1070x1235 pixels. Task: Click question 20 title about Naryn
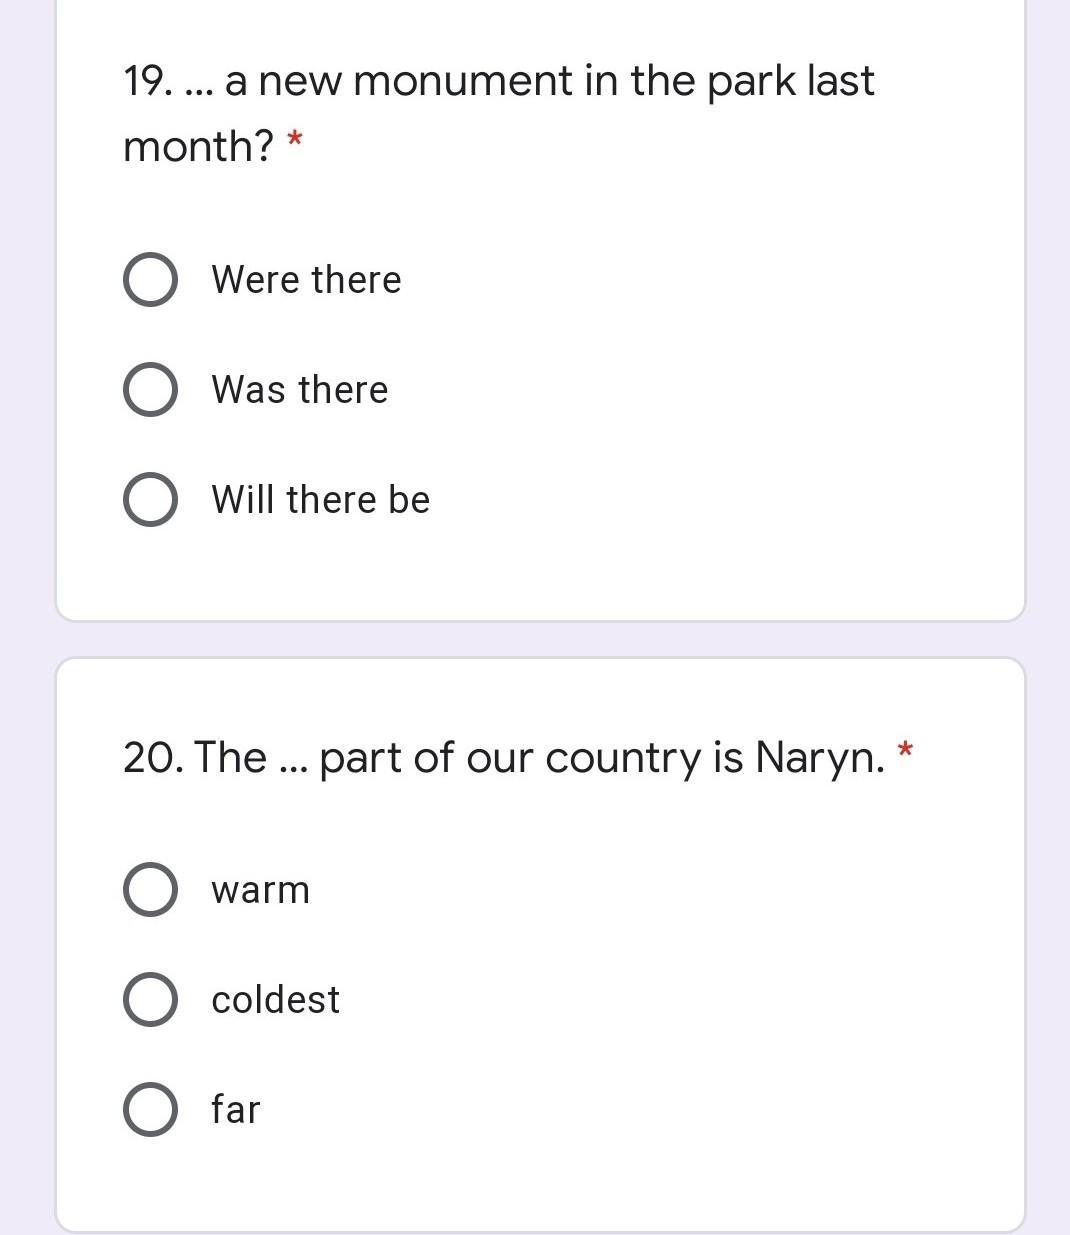(x=503, y=757)
